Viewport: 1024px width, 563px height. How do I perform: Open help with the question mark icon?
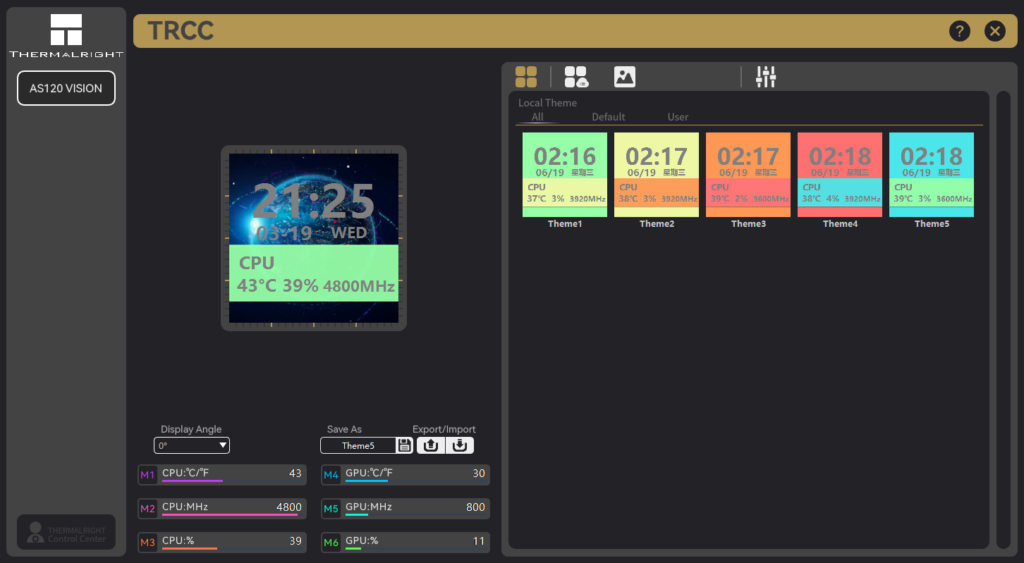click(x=959, y=31)
